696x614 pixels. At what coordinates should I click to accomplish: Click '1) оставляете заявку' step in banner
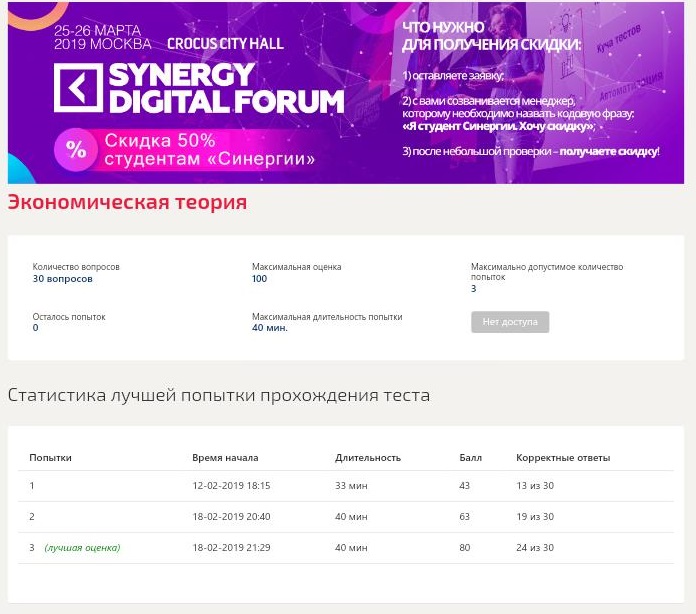(453, 76)
